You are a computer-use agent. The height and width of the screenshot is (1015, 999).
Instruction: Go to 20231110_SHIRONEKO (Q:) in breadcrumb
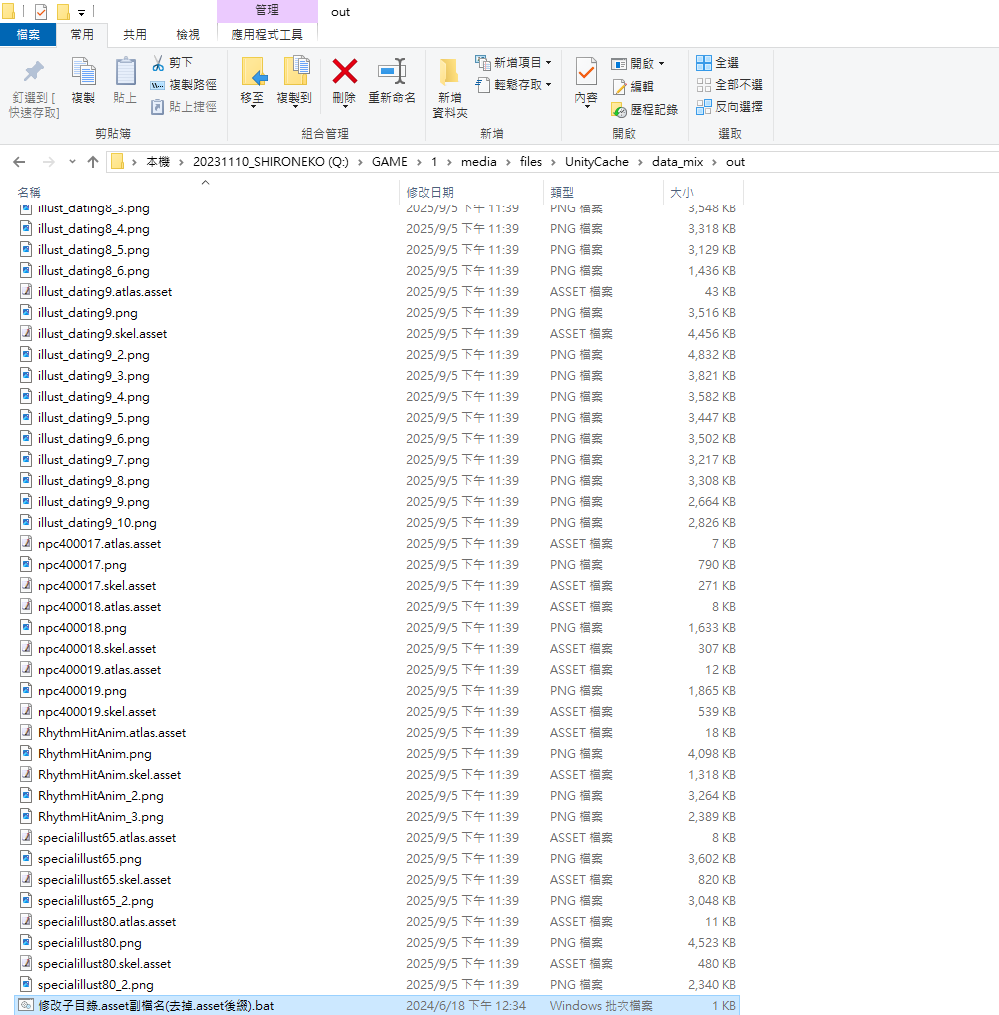(x=270, y=162)
